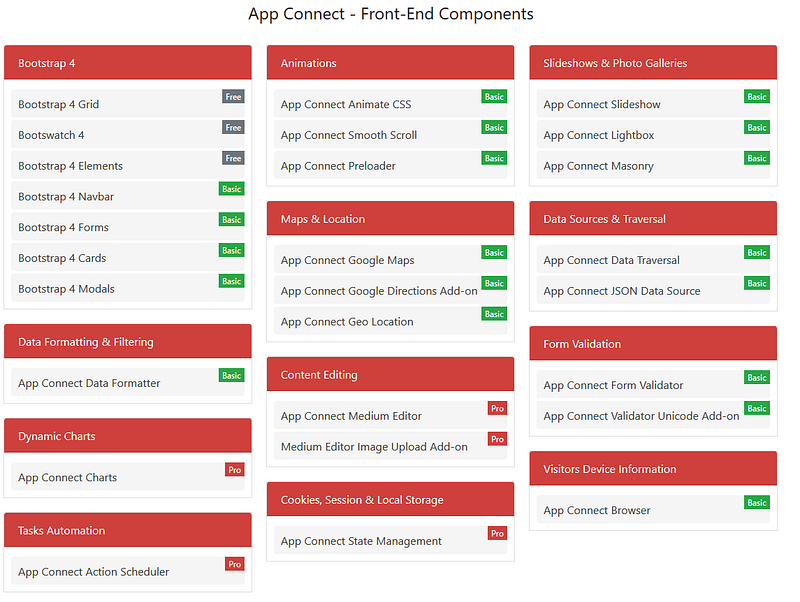Click the Pro badge on State Management
800x602 pixels.
tap(497, 534)
